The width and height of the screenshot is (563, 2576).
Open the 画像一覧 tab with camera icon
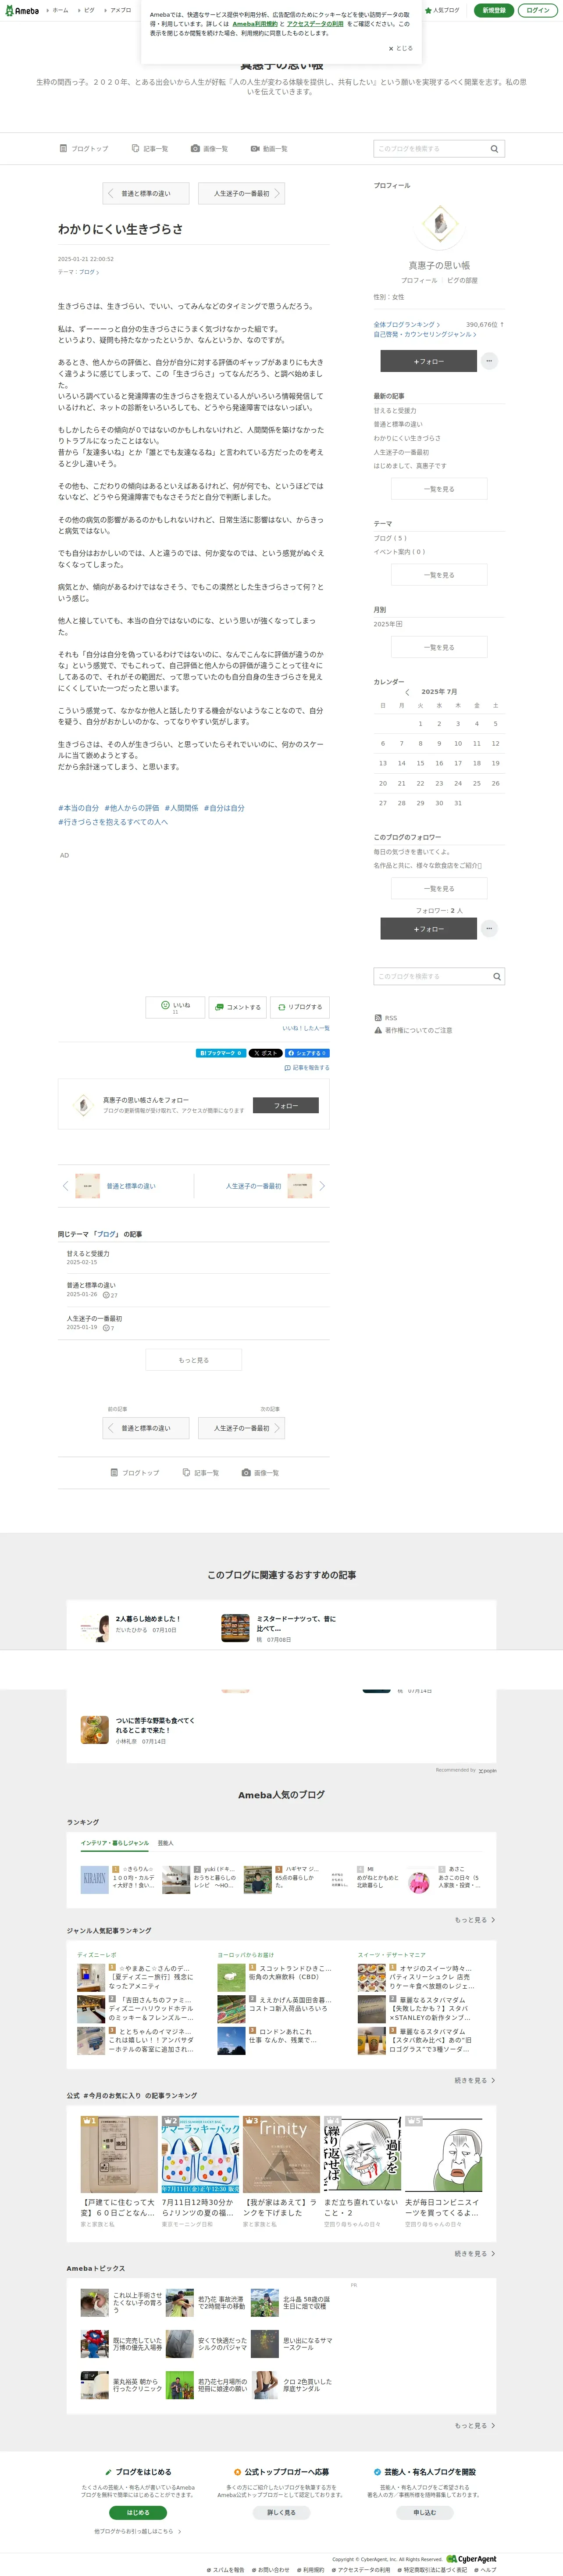click(x=209, y=148)
